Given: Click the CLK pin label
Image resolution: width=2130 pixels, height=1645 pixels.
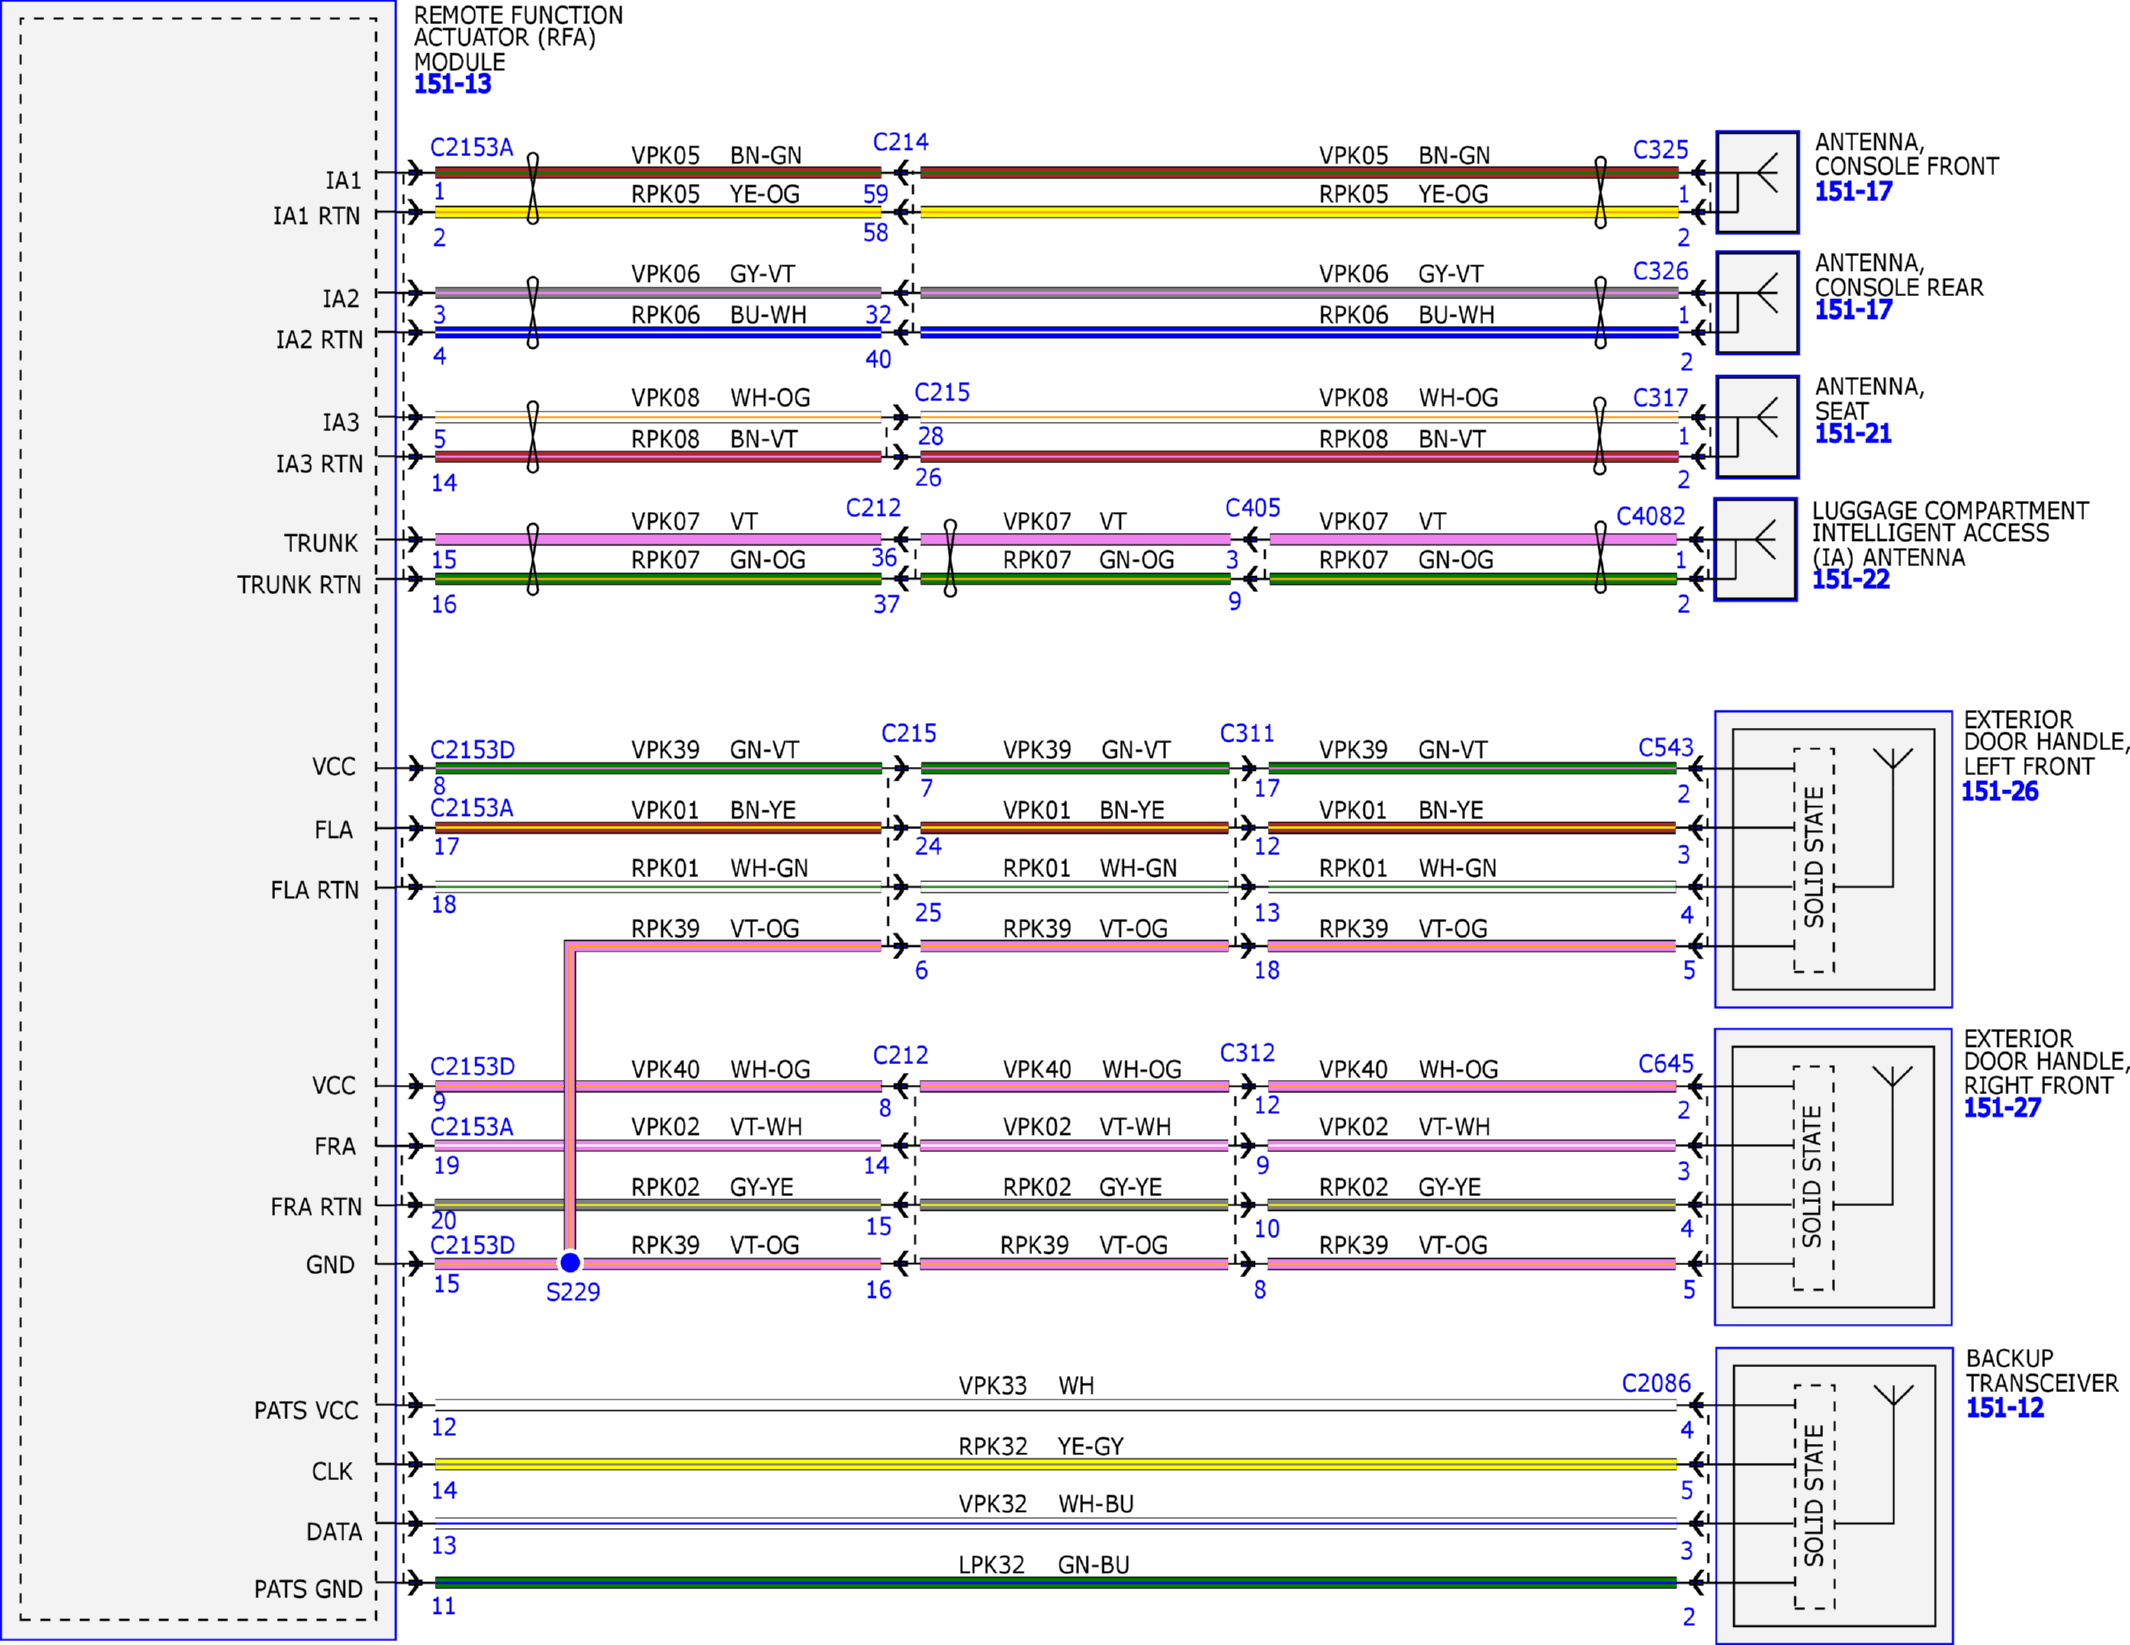Looking at the screenshot, I should coord(332,1472).
